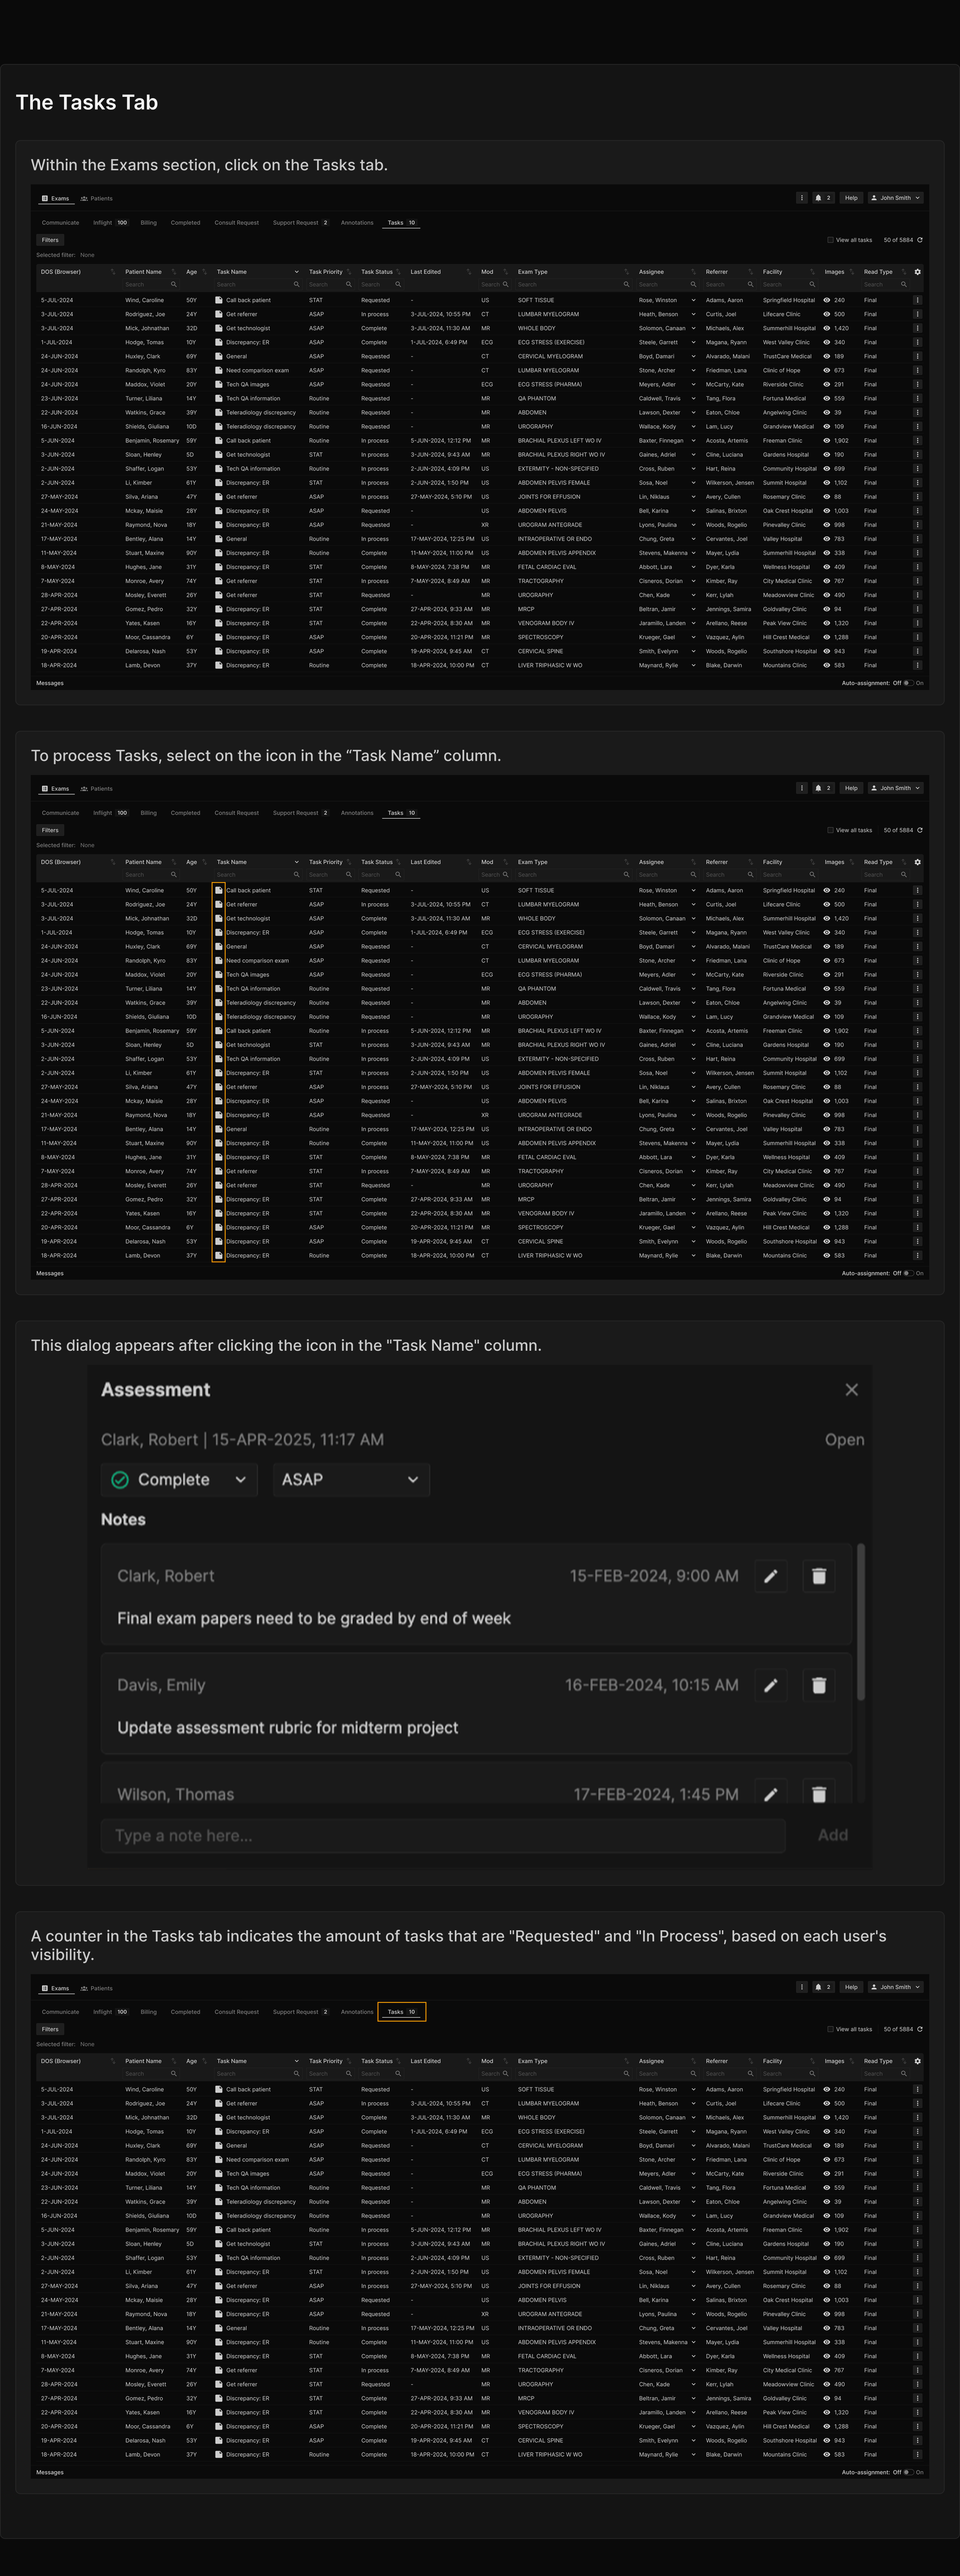960x2576 pixels.
Task: Expand the John Smith menu in the second screenshot
Action: (895, 788)
